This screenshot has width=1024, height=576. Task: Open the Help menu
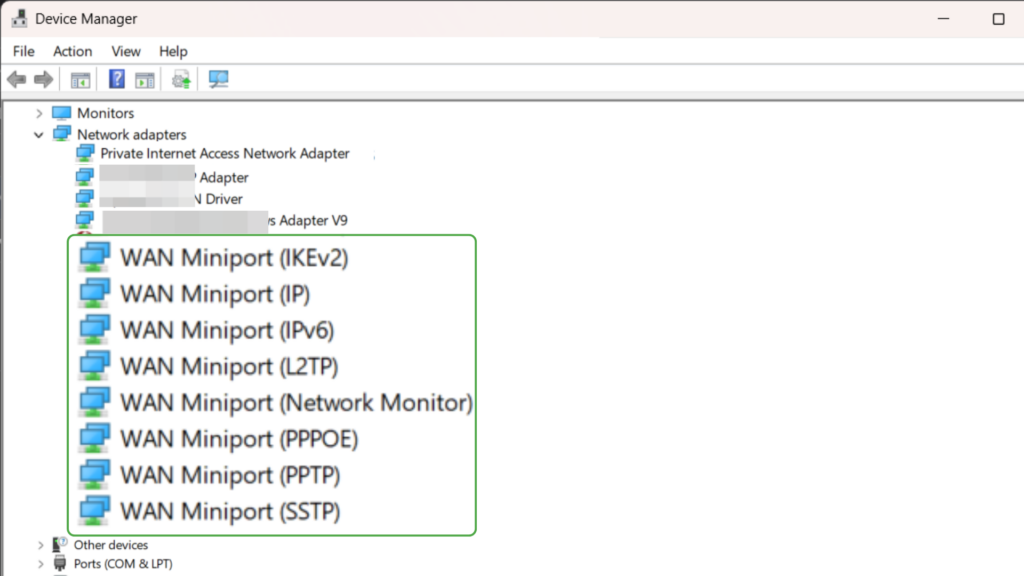pyautogui.click(x=173, y=51)
